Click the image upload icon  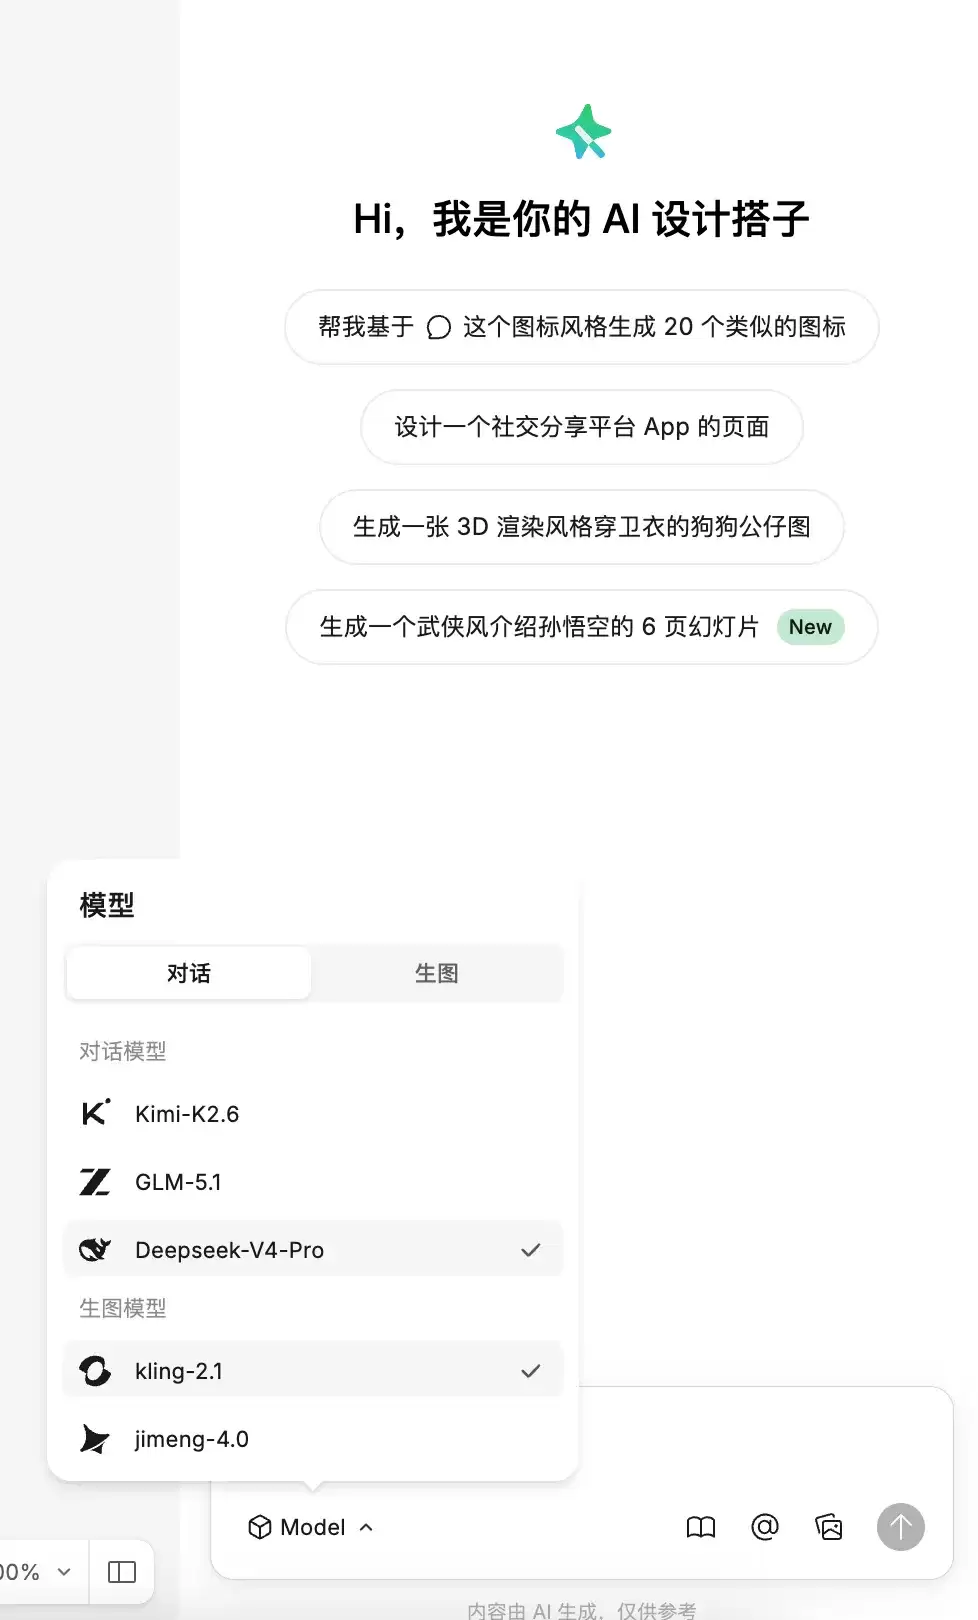point(829,1527)
